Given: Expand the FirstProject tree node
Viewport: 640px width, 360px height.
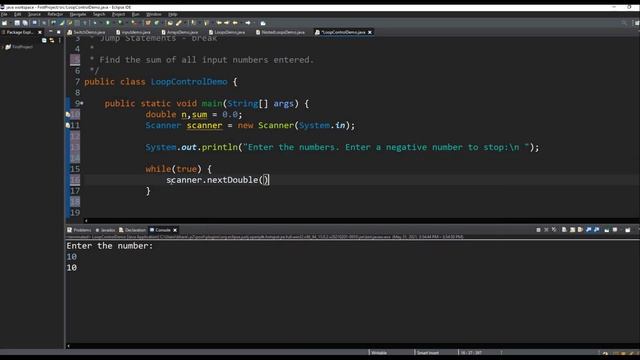Looking at the screenshot, I should pos(2,47).
